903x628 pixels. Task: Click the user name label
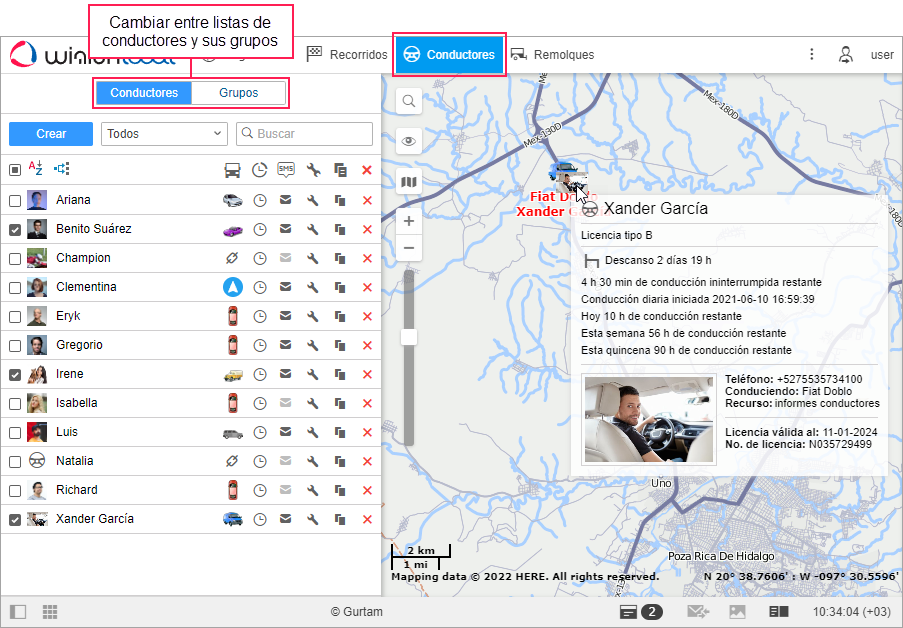(x=882, y=55)
